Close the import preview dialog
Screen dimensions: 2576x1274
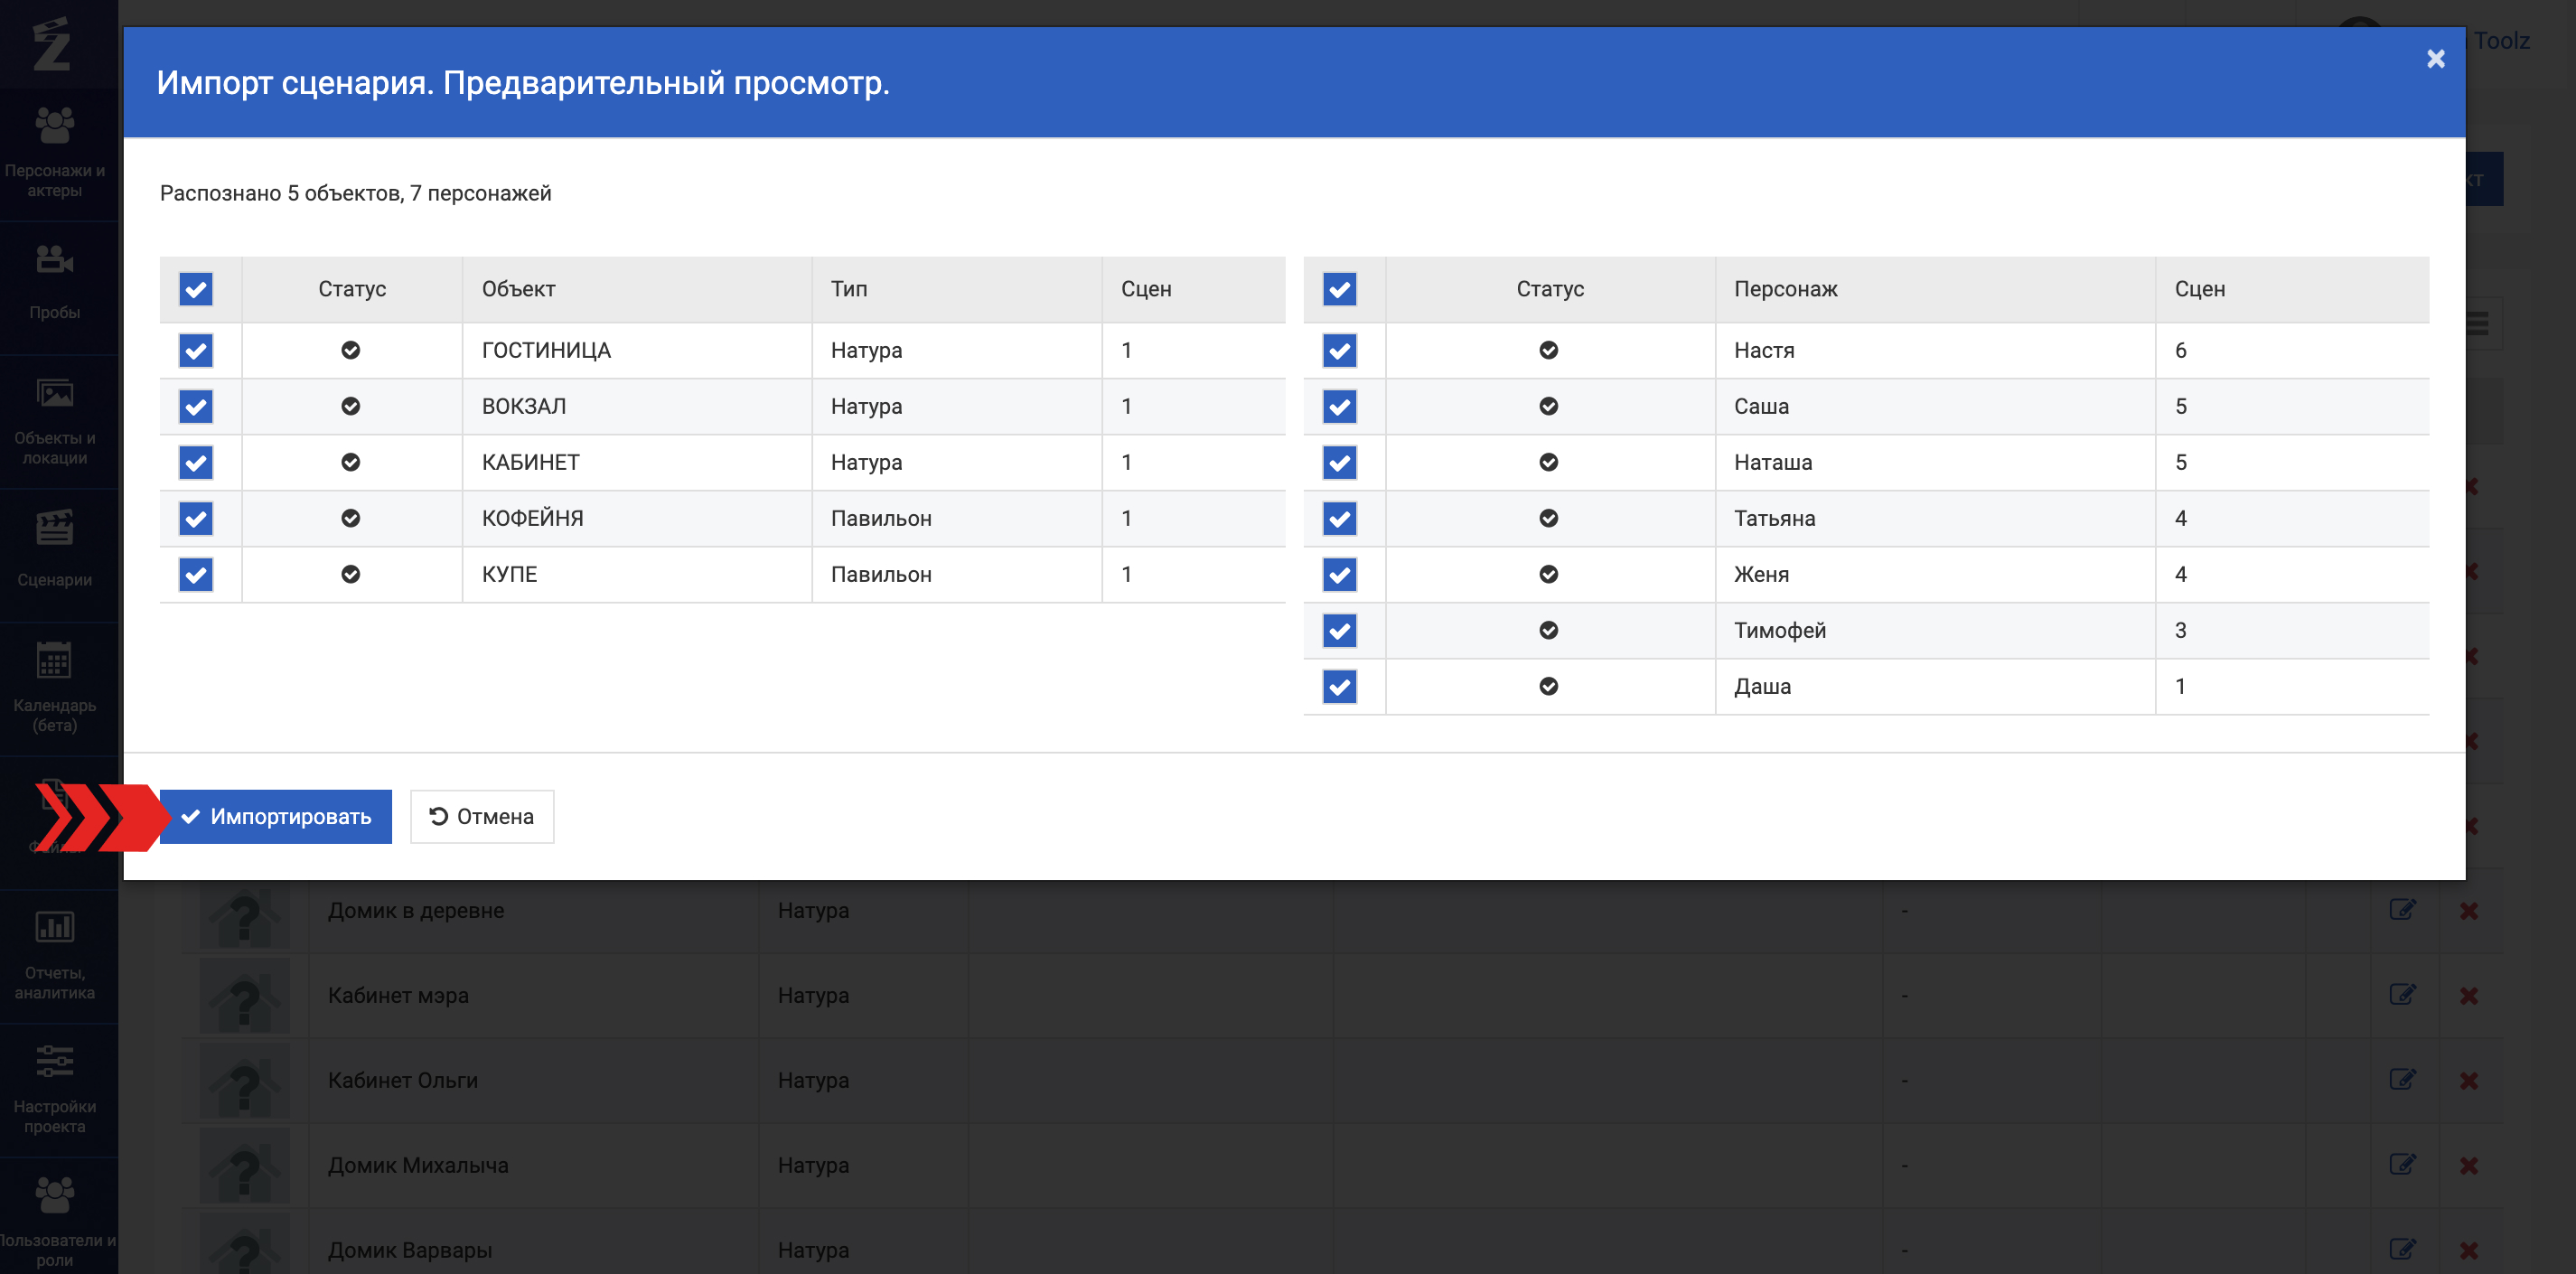point(2435,59)
